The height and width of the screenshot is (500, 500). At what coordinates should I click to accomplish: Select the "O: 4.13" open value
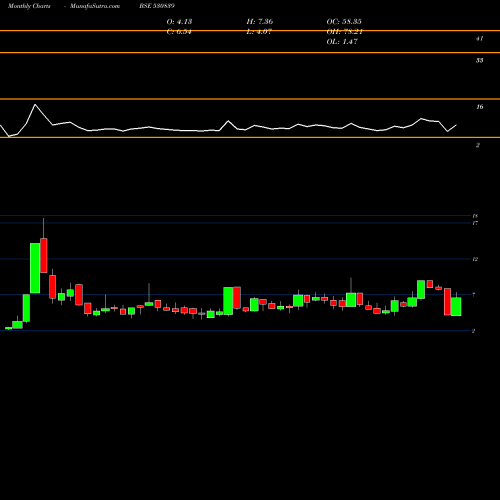point(179,22)
